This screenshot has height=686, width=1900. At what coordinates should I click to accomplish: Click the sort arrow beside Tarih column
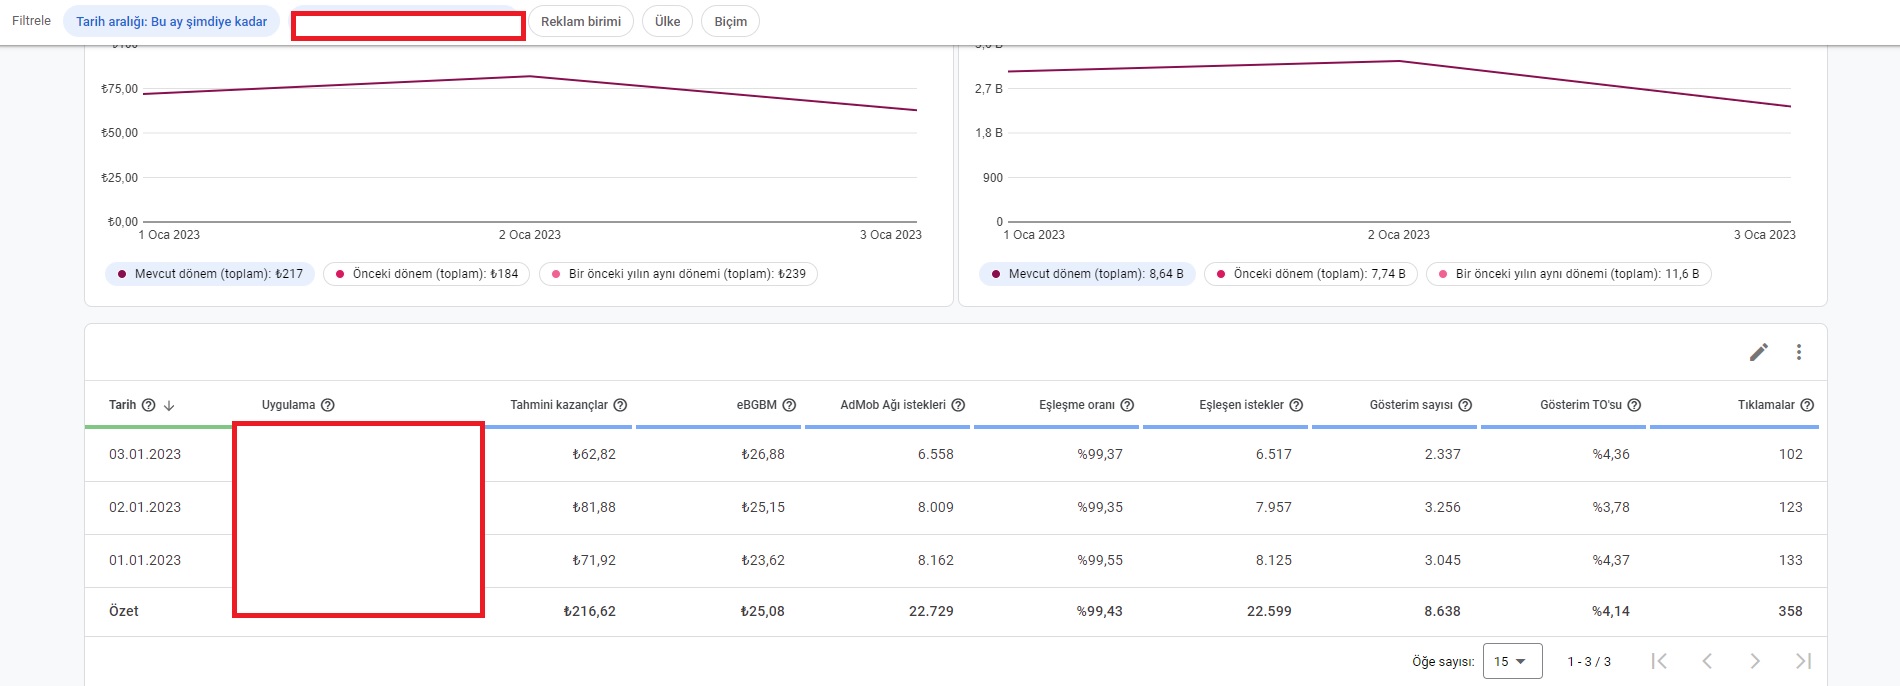coord(169,405)
